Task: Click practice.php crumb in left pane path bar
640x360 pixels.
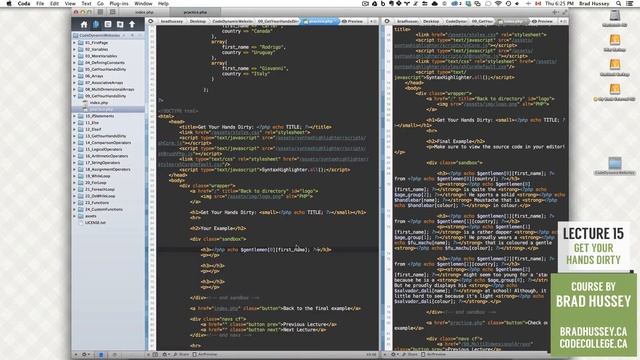Action: [x=320, y=21]
